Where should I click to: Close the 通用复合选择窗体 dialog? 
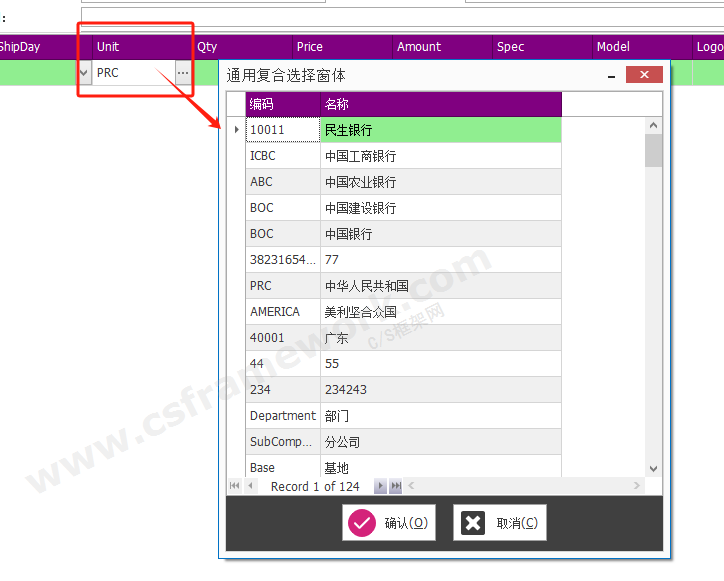coord(644,75)
